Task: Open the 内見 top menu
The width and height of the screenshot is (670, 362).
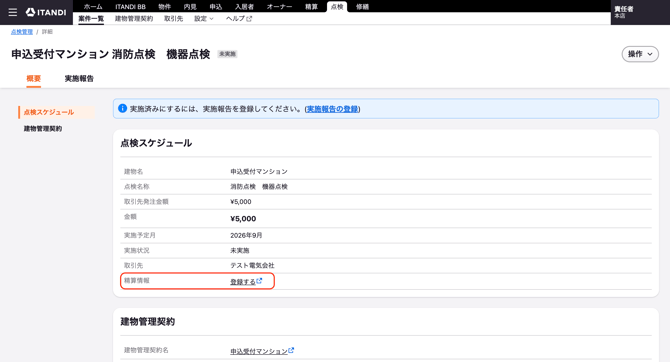Action: pos(190,7)
